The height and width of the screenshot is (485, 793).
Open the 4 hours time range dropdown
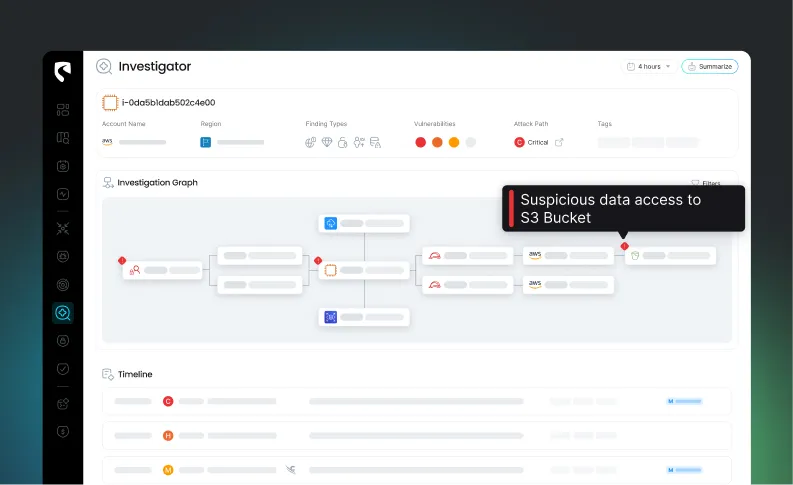[x=649, y=66]
